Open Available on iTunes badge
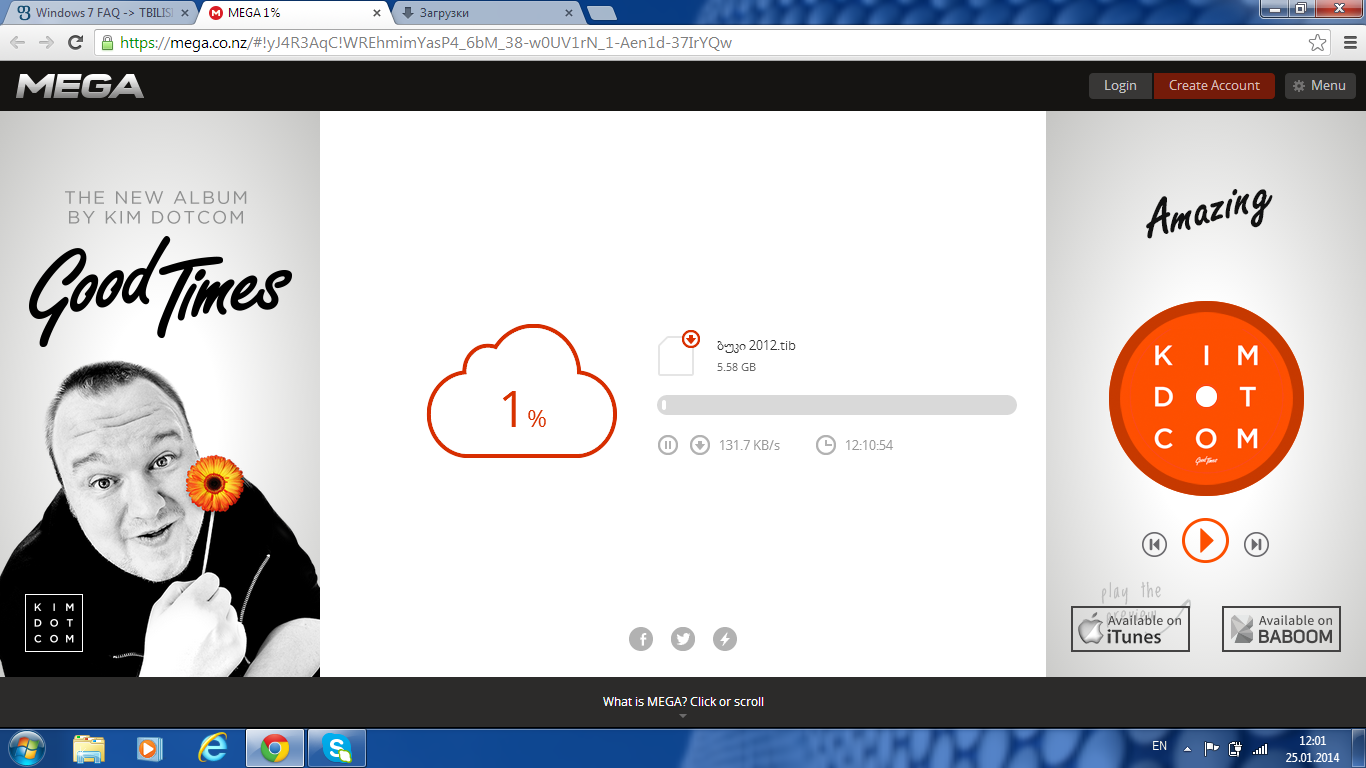 pyautogui.click(x=1130, y=629)
